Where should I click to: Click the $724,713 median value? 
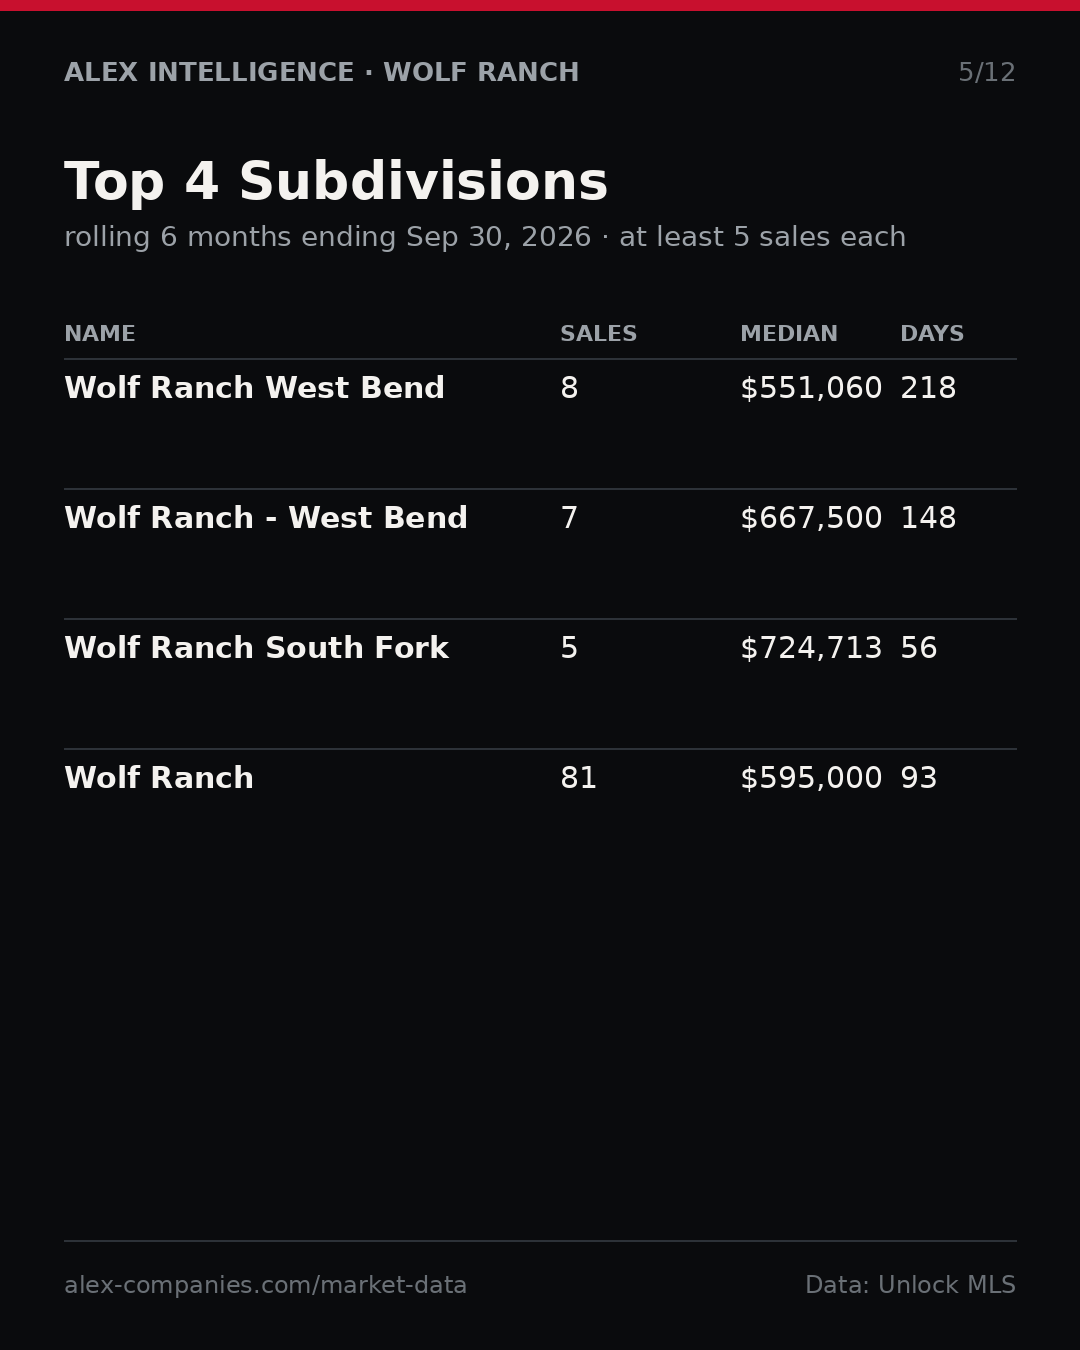pyautogui.click(x=811, y=649)
